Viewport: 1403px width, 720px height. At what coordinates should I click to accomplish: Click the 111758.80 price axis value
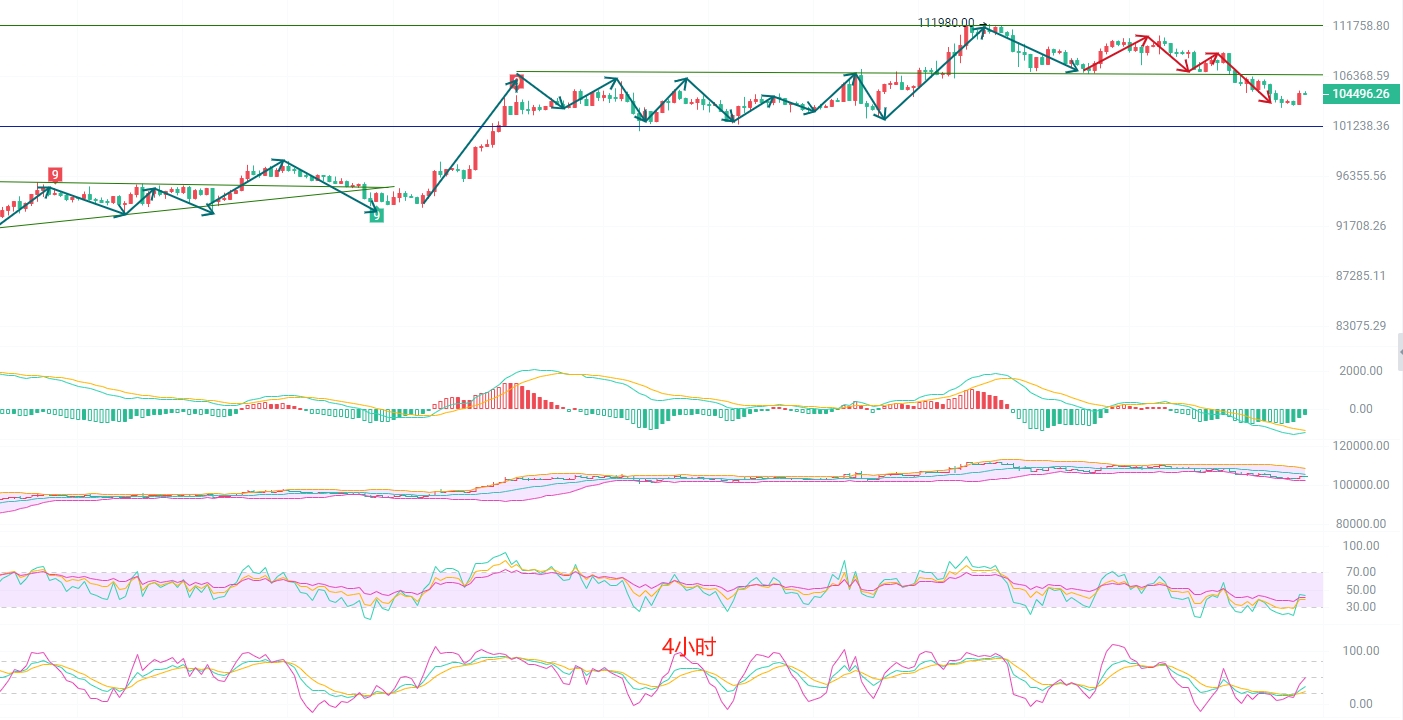(x=1361, y=26)
